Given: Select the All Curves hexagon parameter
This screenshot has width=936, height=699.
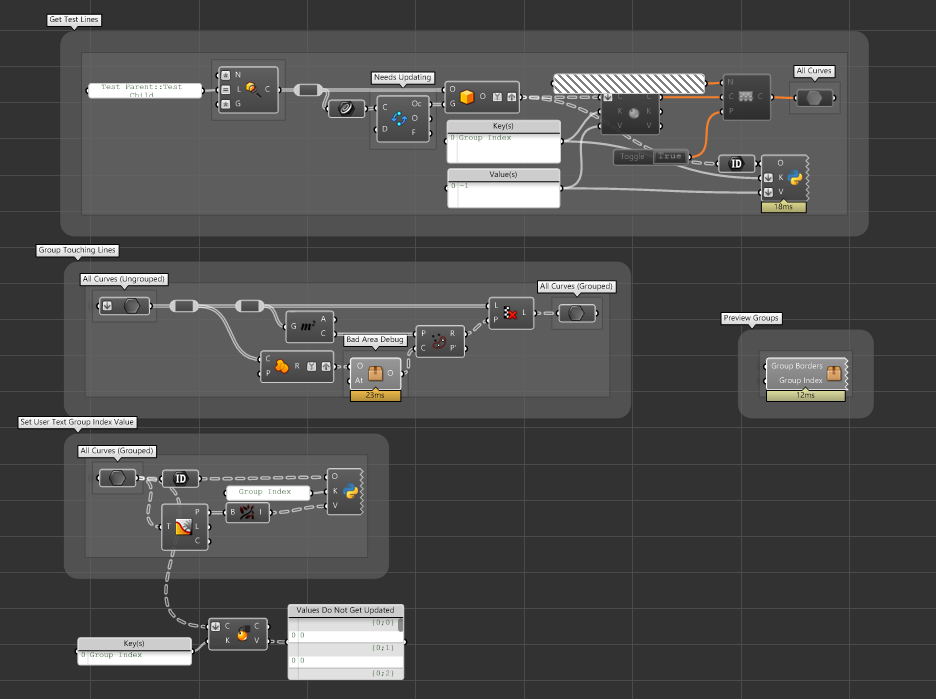Looking at the screenshot, I should [x=814, y=98].
